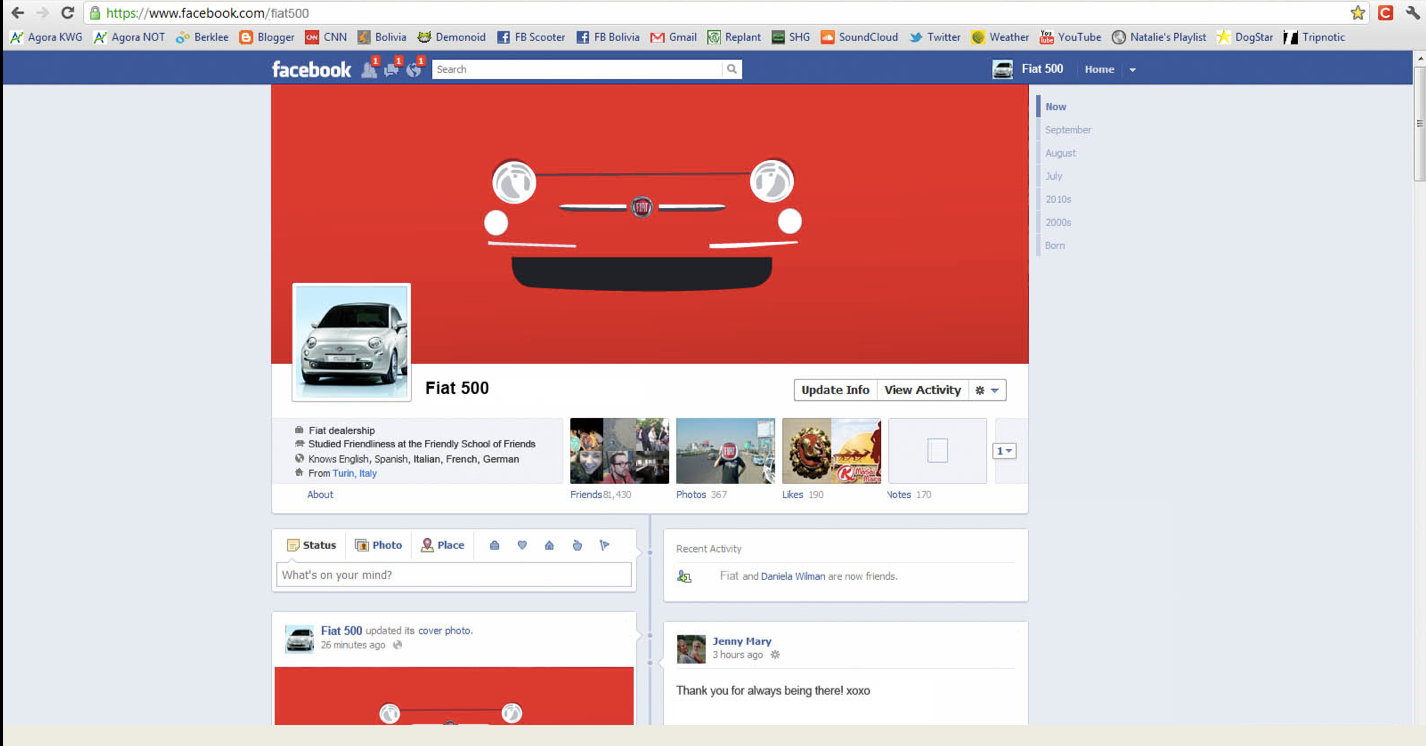The image size is (1426, 746).
Task: Open the SoundCloud bookmark
Action: tap(859, 37)
